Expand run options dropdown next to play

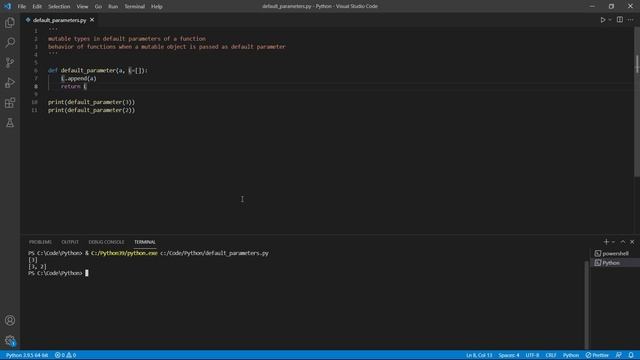click(x=610, y=20)
